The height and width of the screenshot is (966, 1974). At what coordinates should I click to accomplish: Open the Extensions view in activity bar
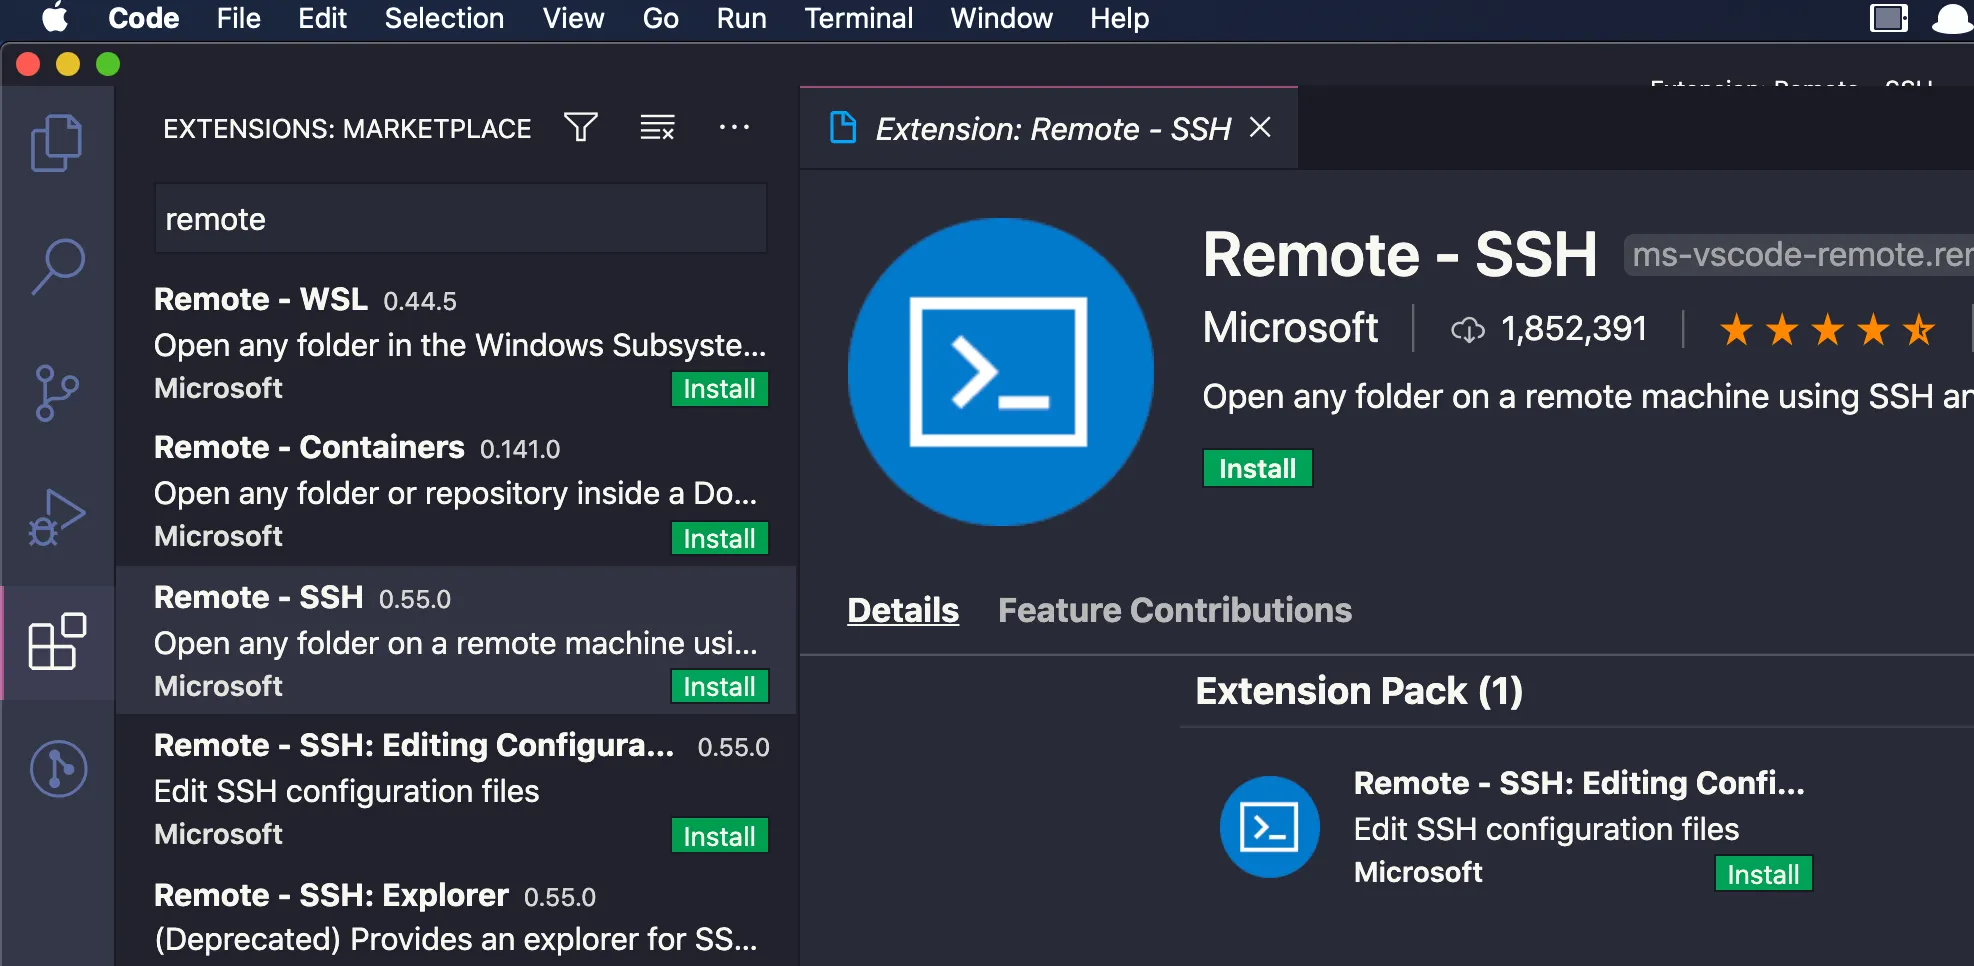(x=57, y=641)
